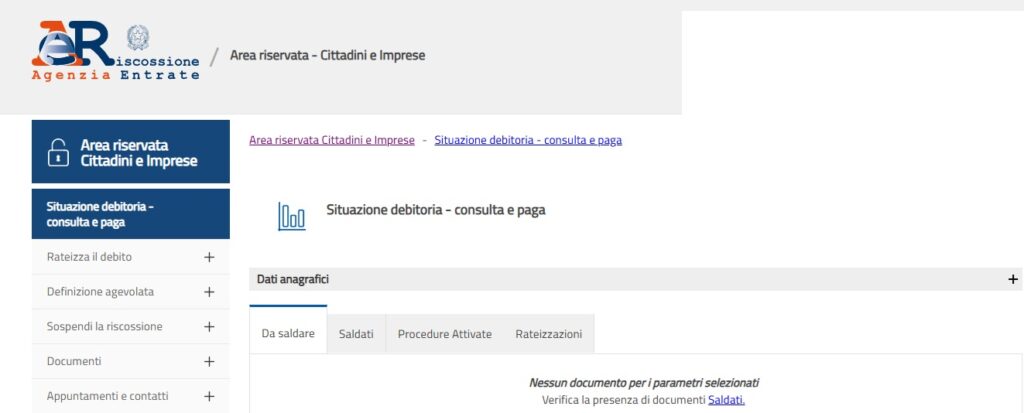Open the Procedure Attivate tab
Screen dimensions: 1024x413
click(444, 334)
